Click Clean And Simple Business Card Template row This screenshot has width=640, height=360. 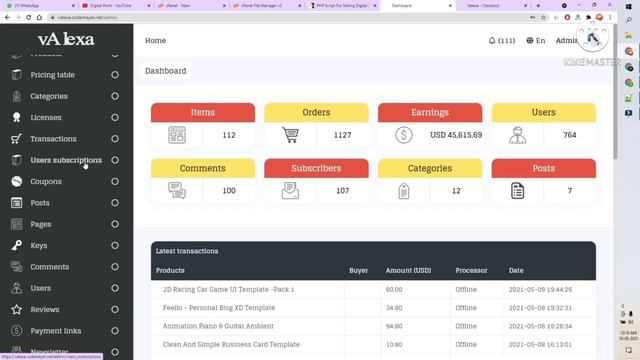[x=373, y=344]
